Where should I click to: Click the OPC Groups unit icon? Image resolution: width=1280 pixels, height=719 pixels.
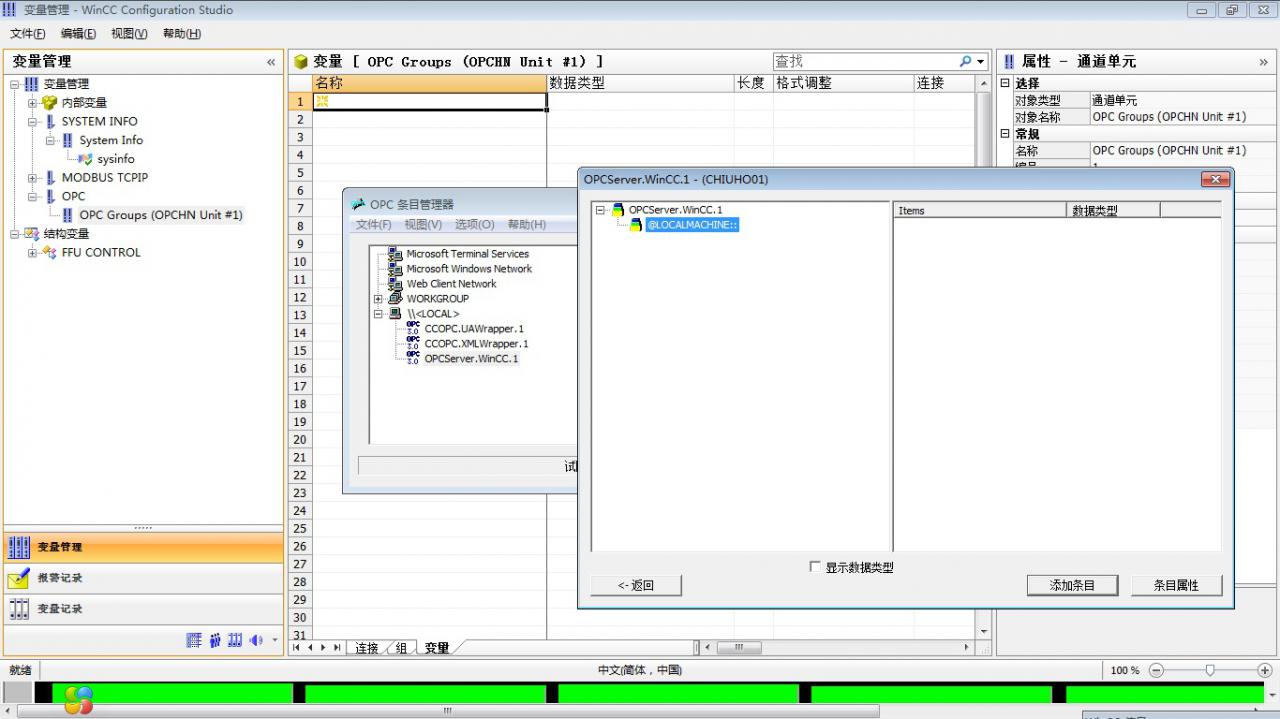pyautogui.click(x=68, y=215)
